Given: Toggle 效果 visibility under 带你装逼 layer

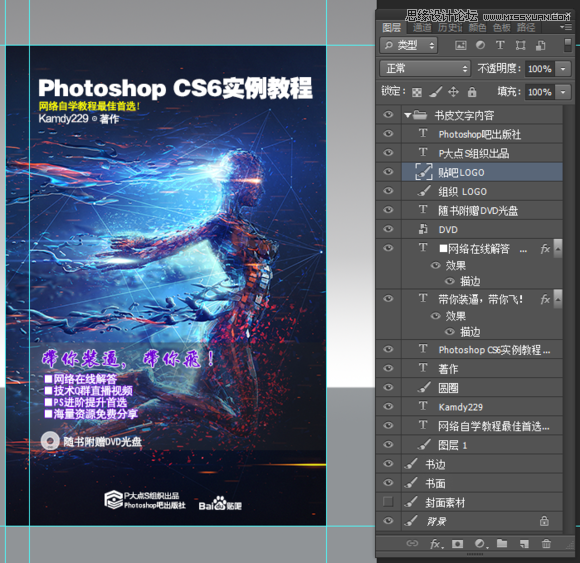Looking at the screenshot, I should point(436,316).
